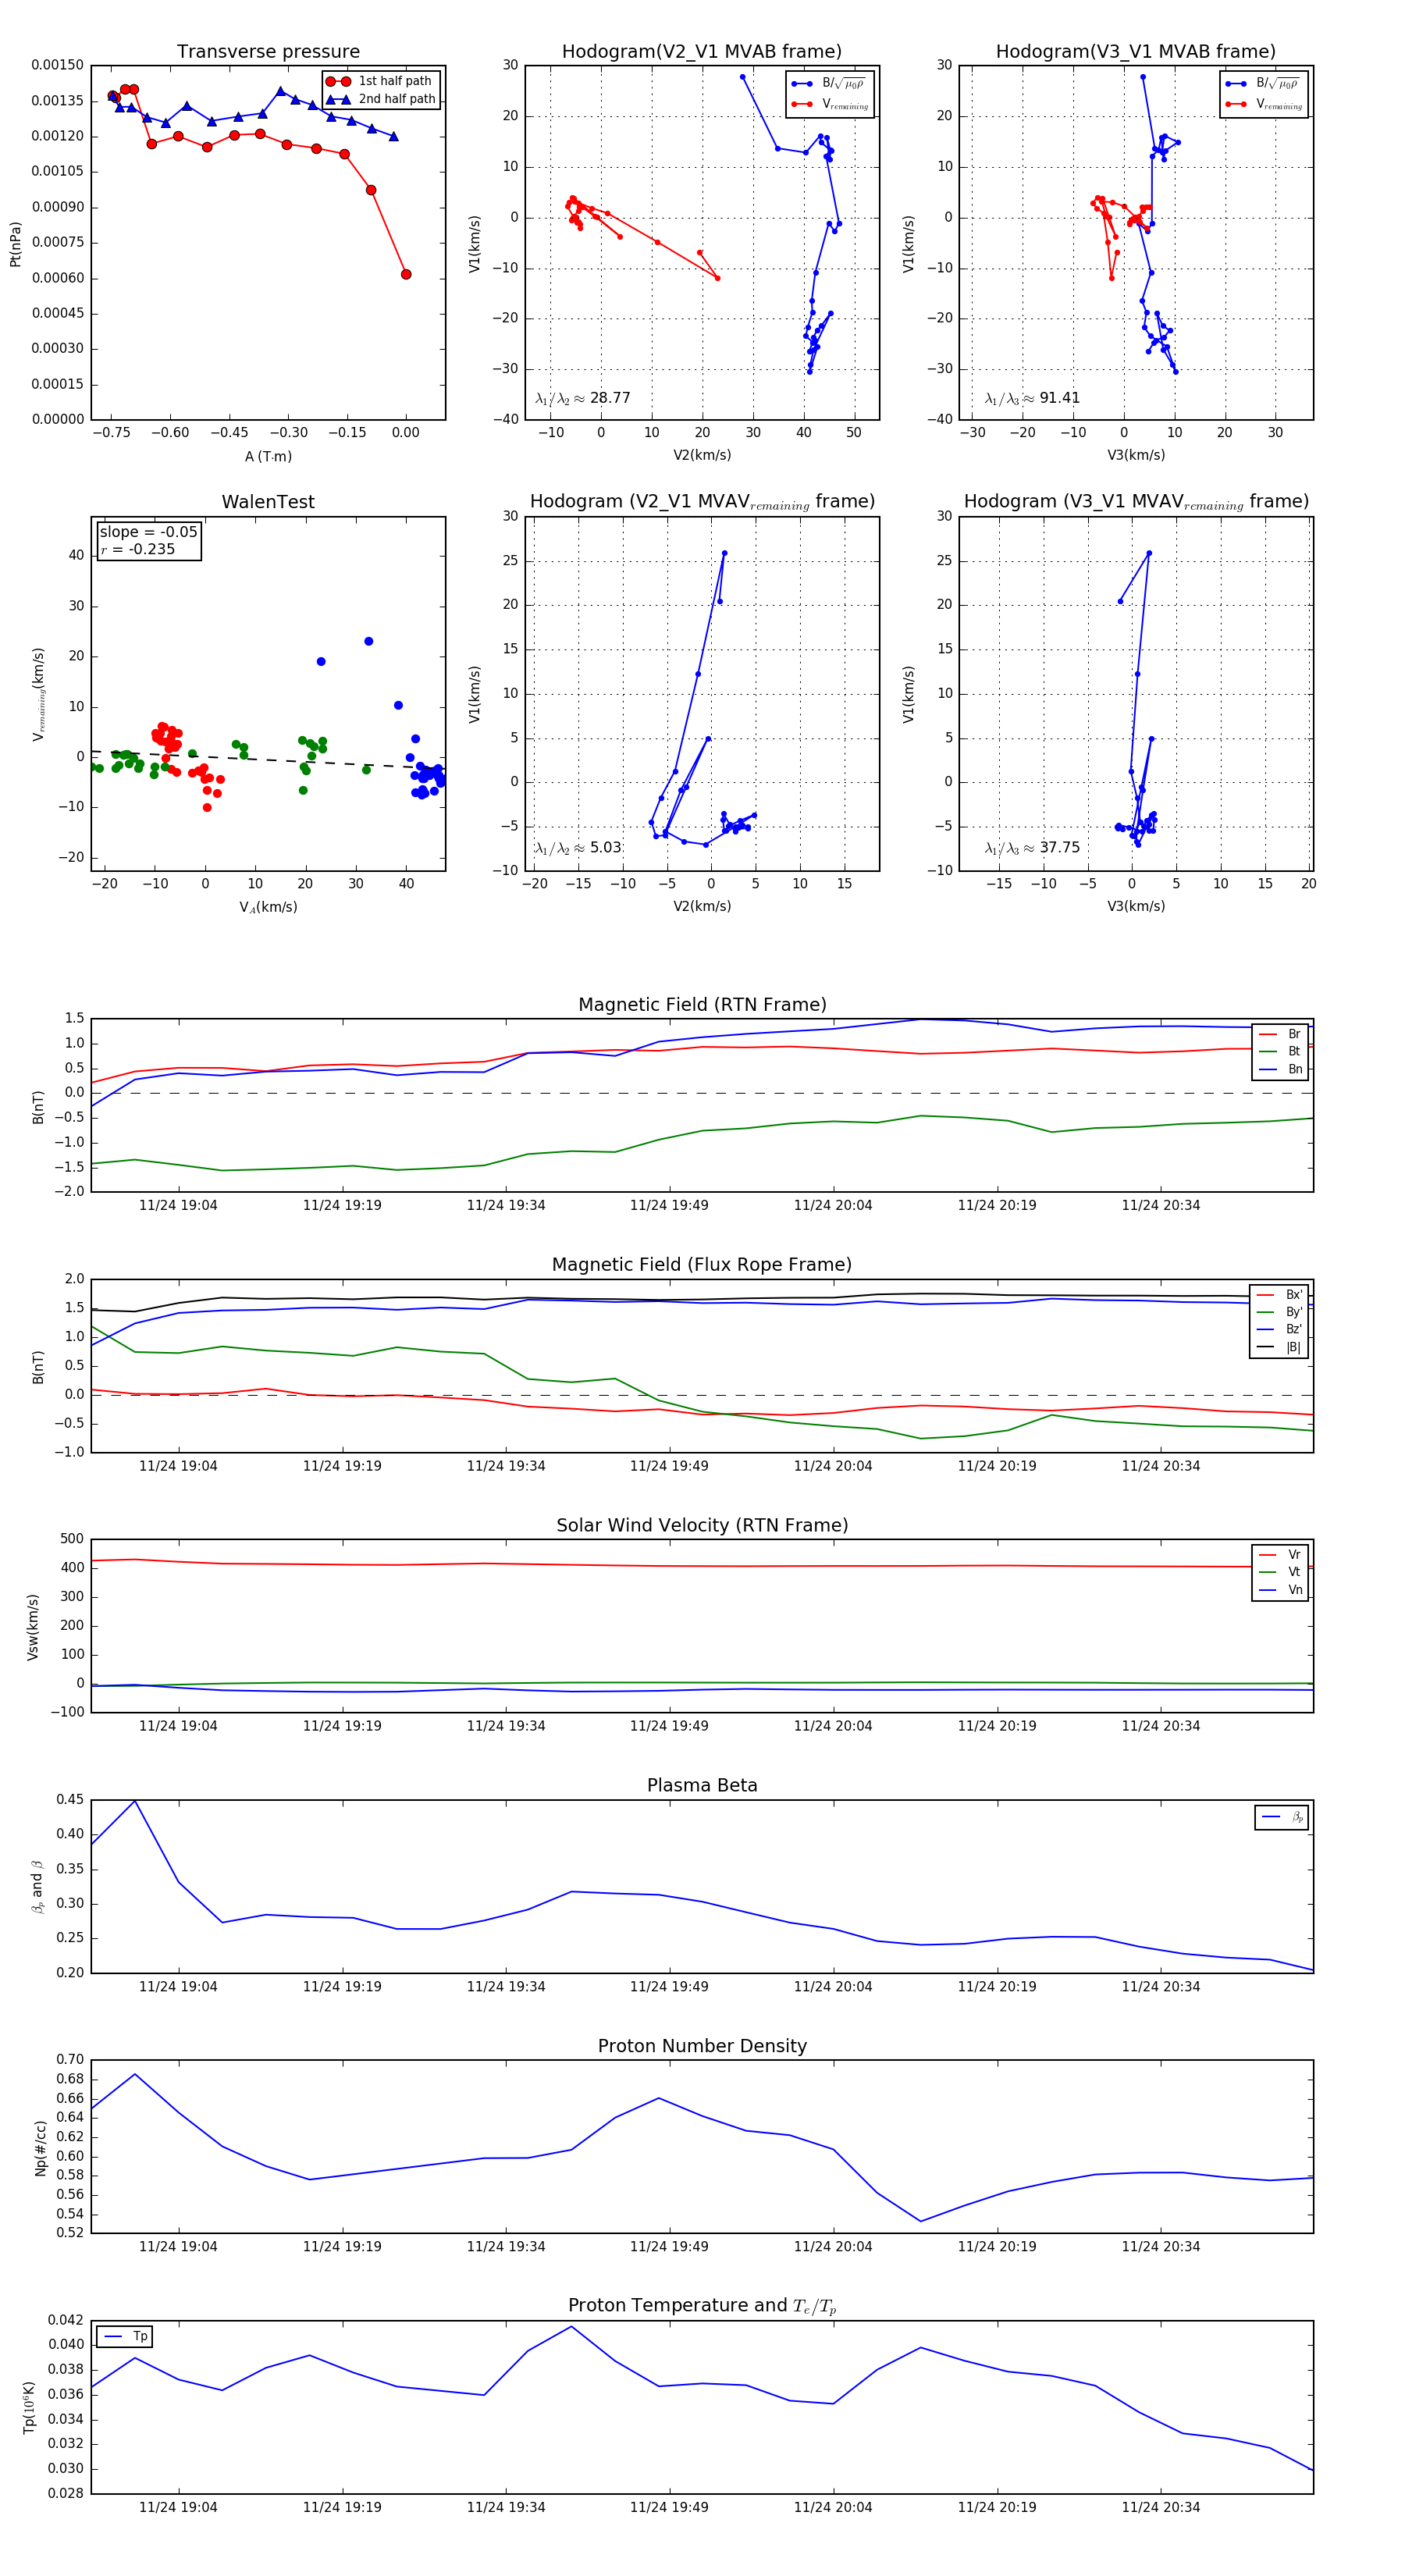Click the 0.70 tick label in Proton Number Density

coord(70,2060)
